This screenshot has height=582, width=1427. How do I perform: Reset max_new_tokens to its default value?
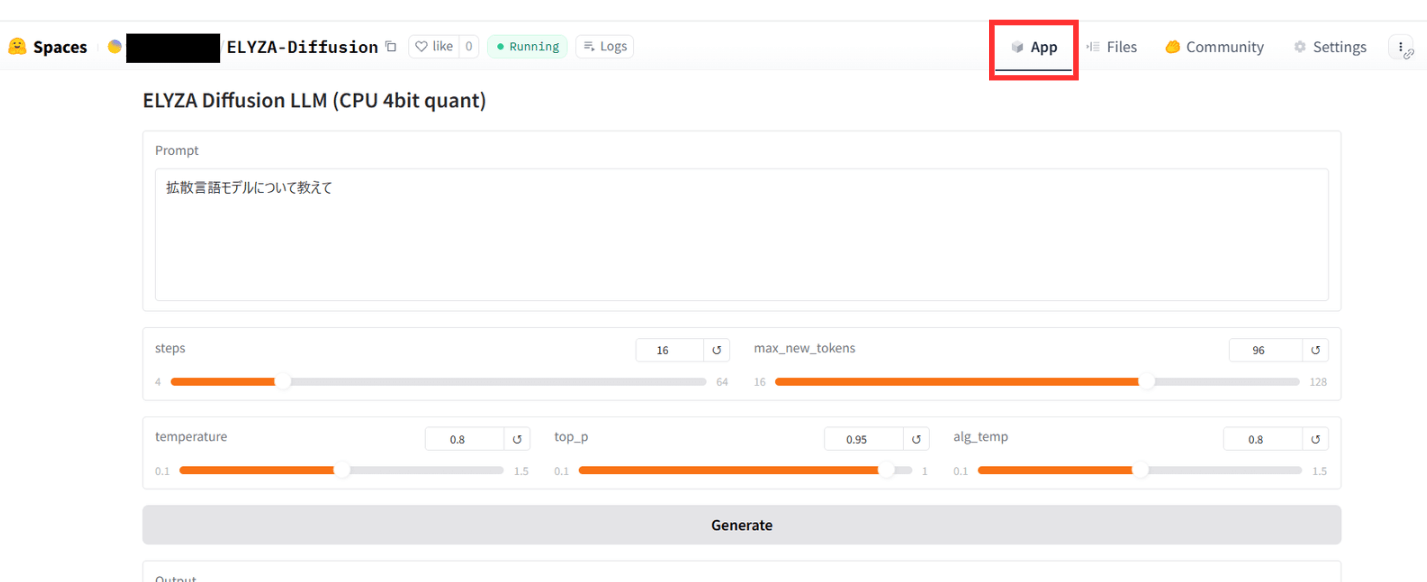1315,350
